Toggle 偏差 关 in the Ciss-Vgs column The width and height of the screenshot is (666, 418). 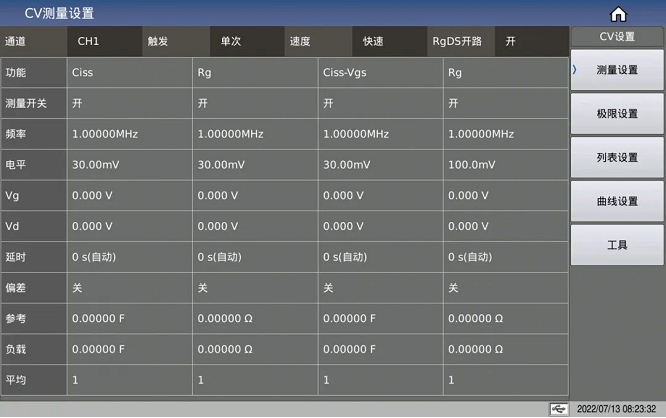[x=381, y=288]
